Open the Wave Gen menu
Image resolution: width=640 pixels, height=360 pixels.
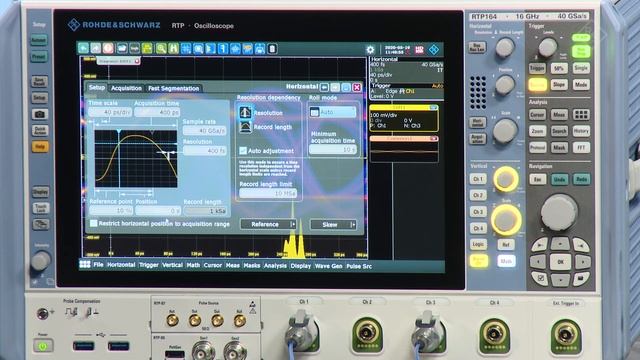329,266
